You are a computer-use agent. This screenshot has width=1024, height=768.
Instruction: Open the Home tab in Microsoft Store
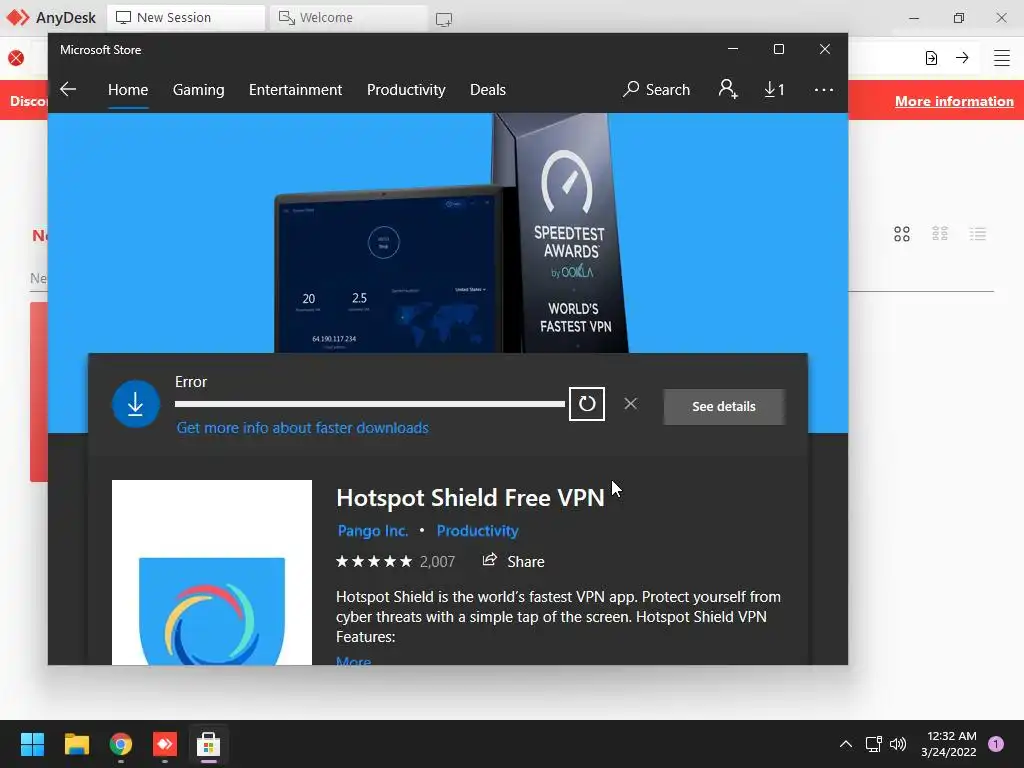click(128, 89)
